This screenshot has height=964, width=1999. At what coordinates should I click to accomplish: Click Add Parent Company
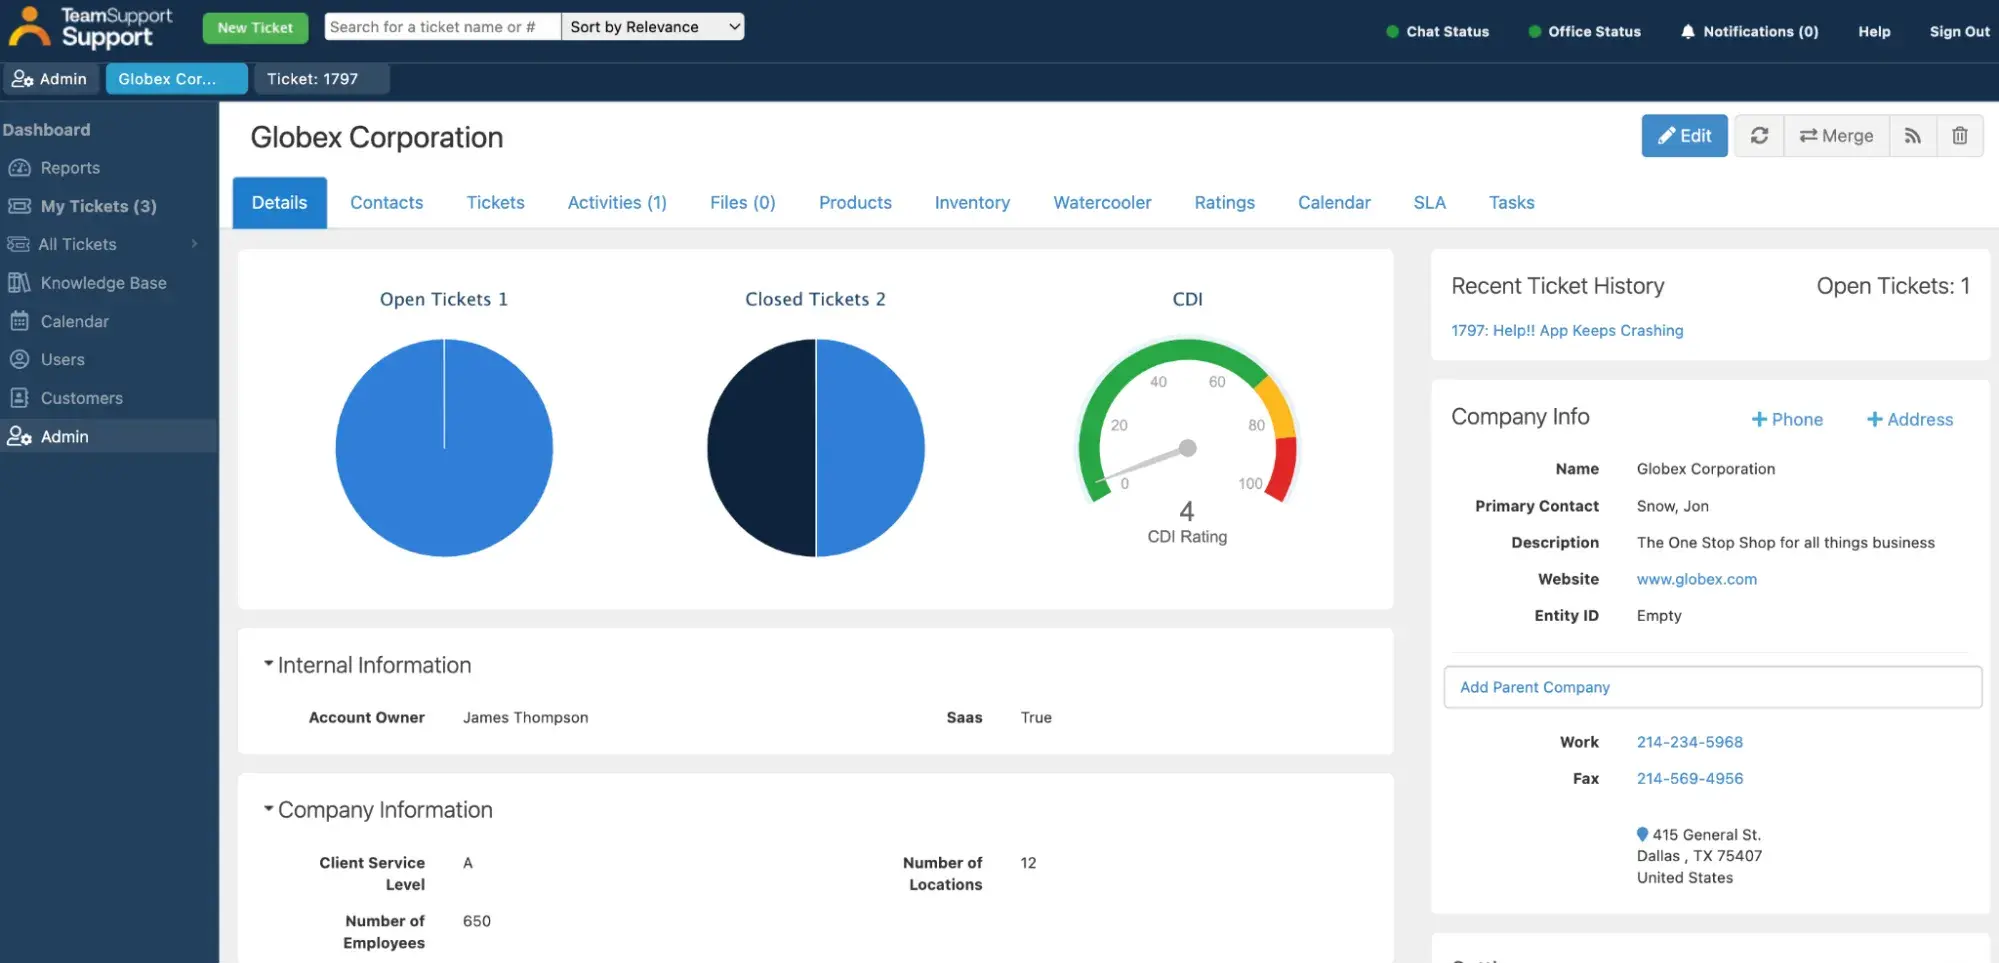(1712, 687)
